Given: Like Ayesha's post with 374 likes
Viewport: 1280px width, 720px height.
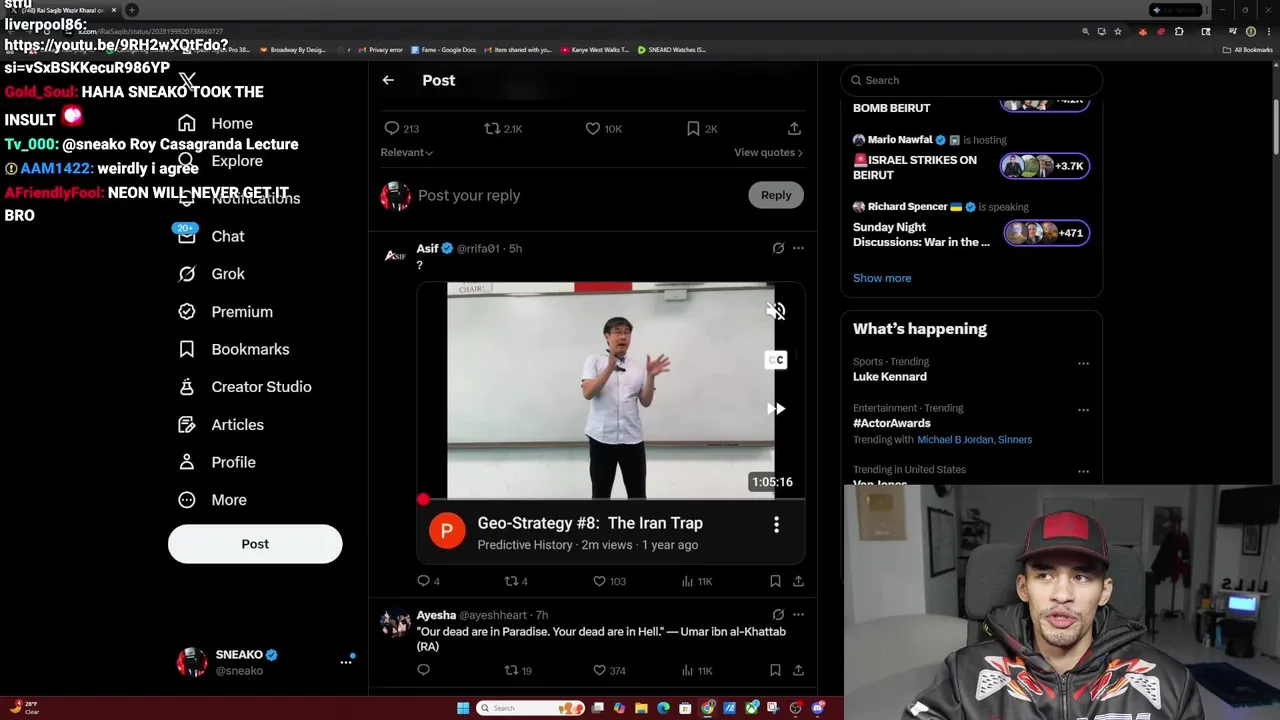Looking at the screenshot, I should click(609, 670).
